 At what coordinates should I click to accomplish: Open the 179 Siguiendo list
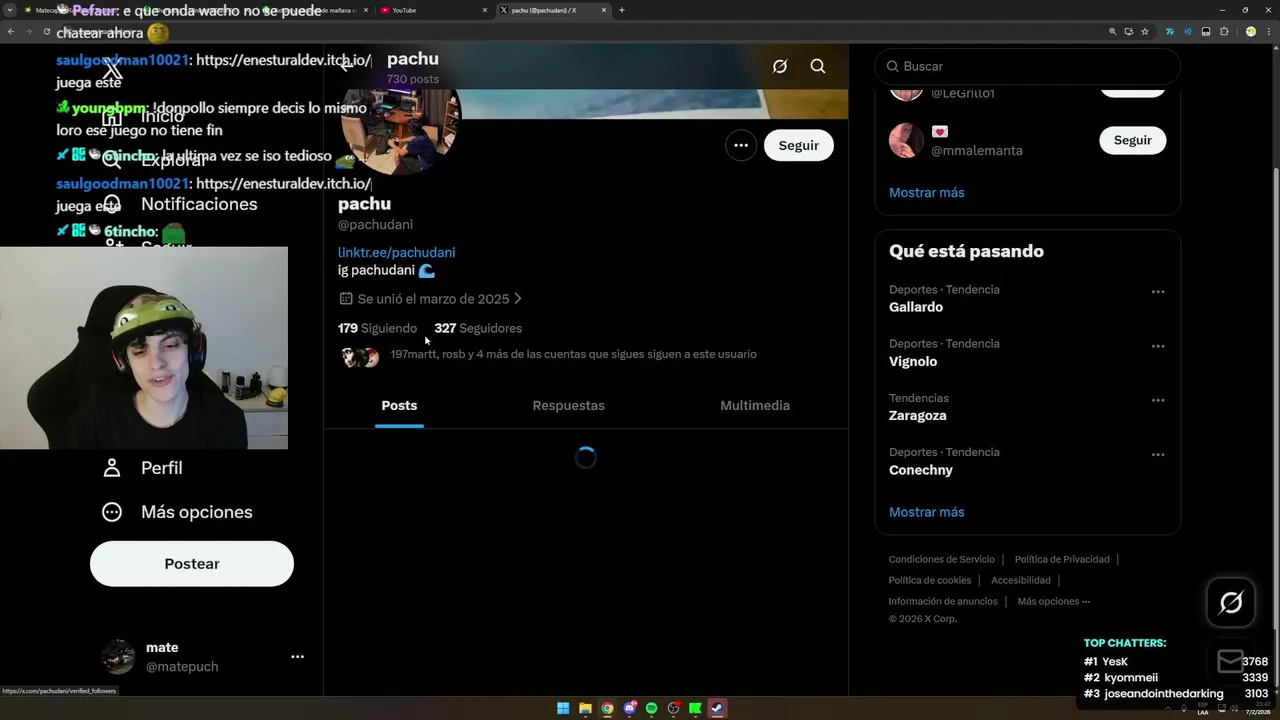[x=377, y=328]
